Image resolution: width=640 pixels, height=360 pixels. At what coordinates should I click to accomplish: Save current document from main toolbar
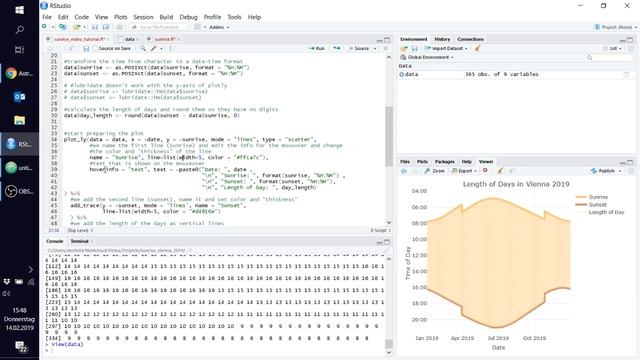pyautogui.click(x=95, y=27)
